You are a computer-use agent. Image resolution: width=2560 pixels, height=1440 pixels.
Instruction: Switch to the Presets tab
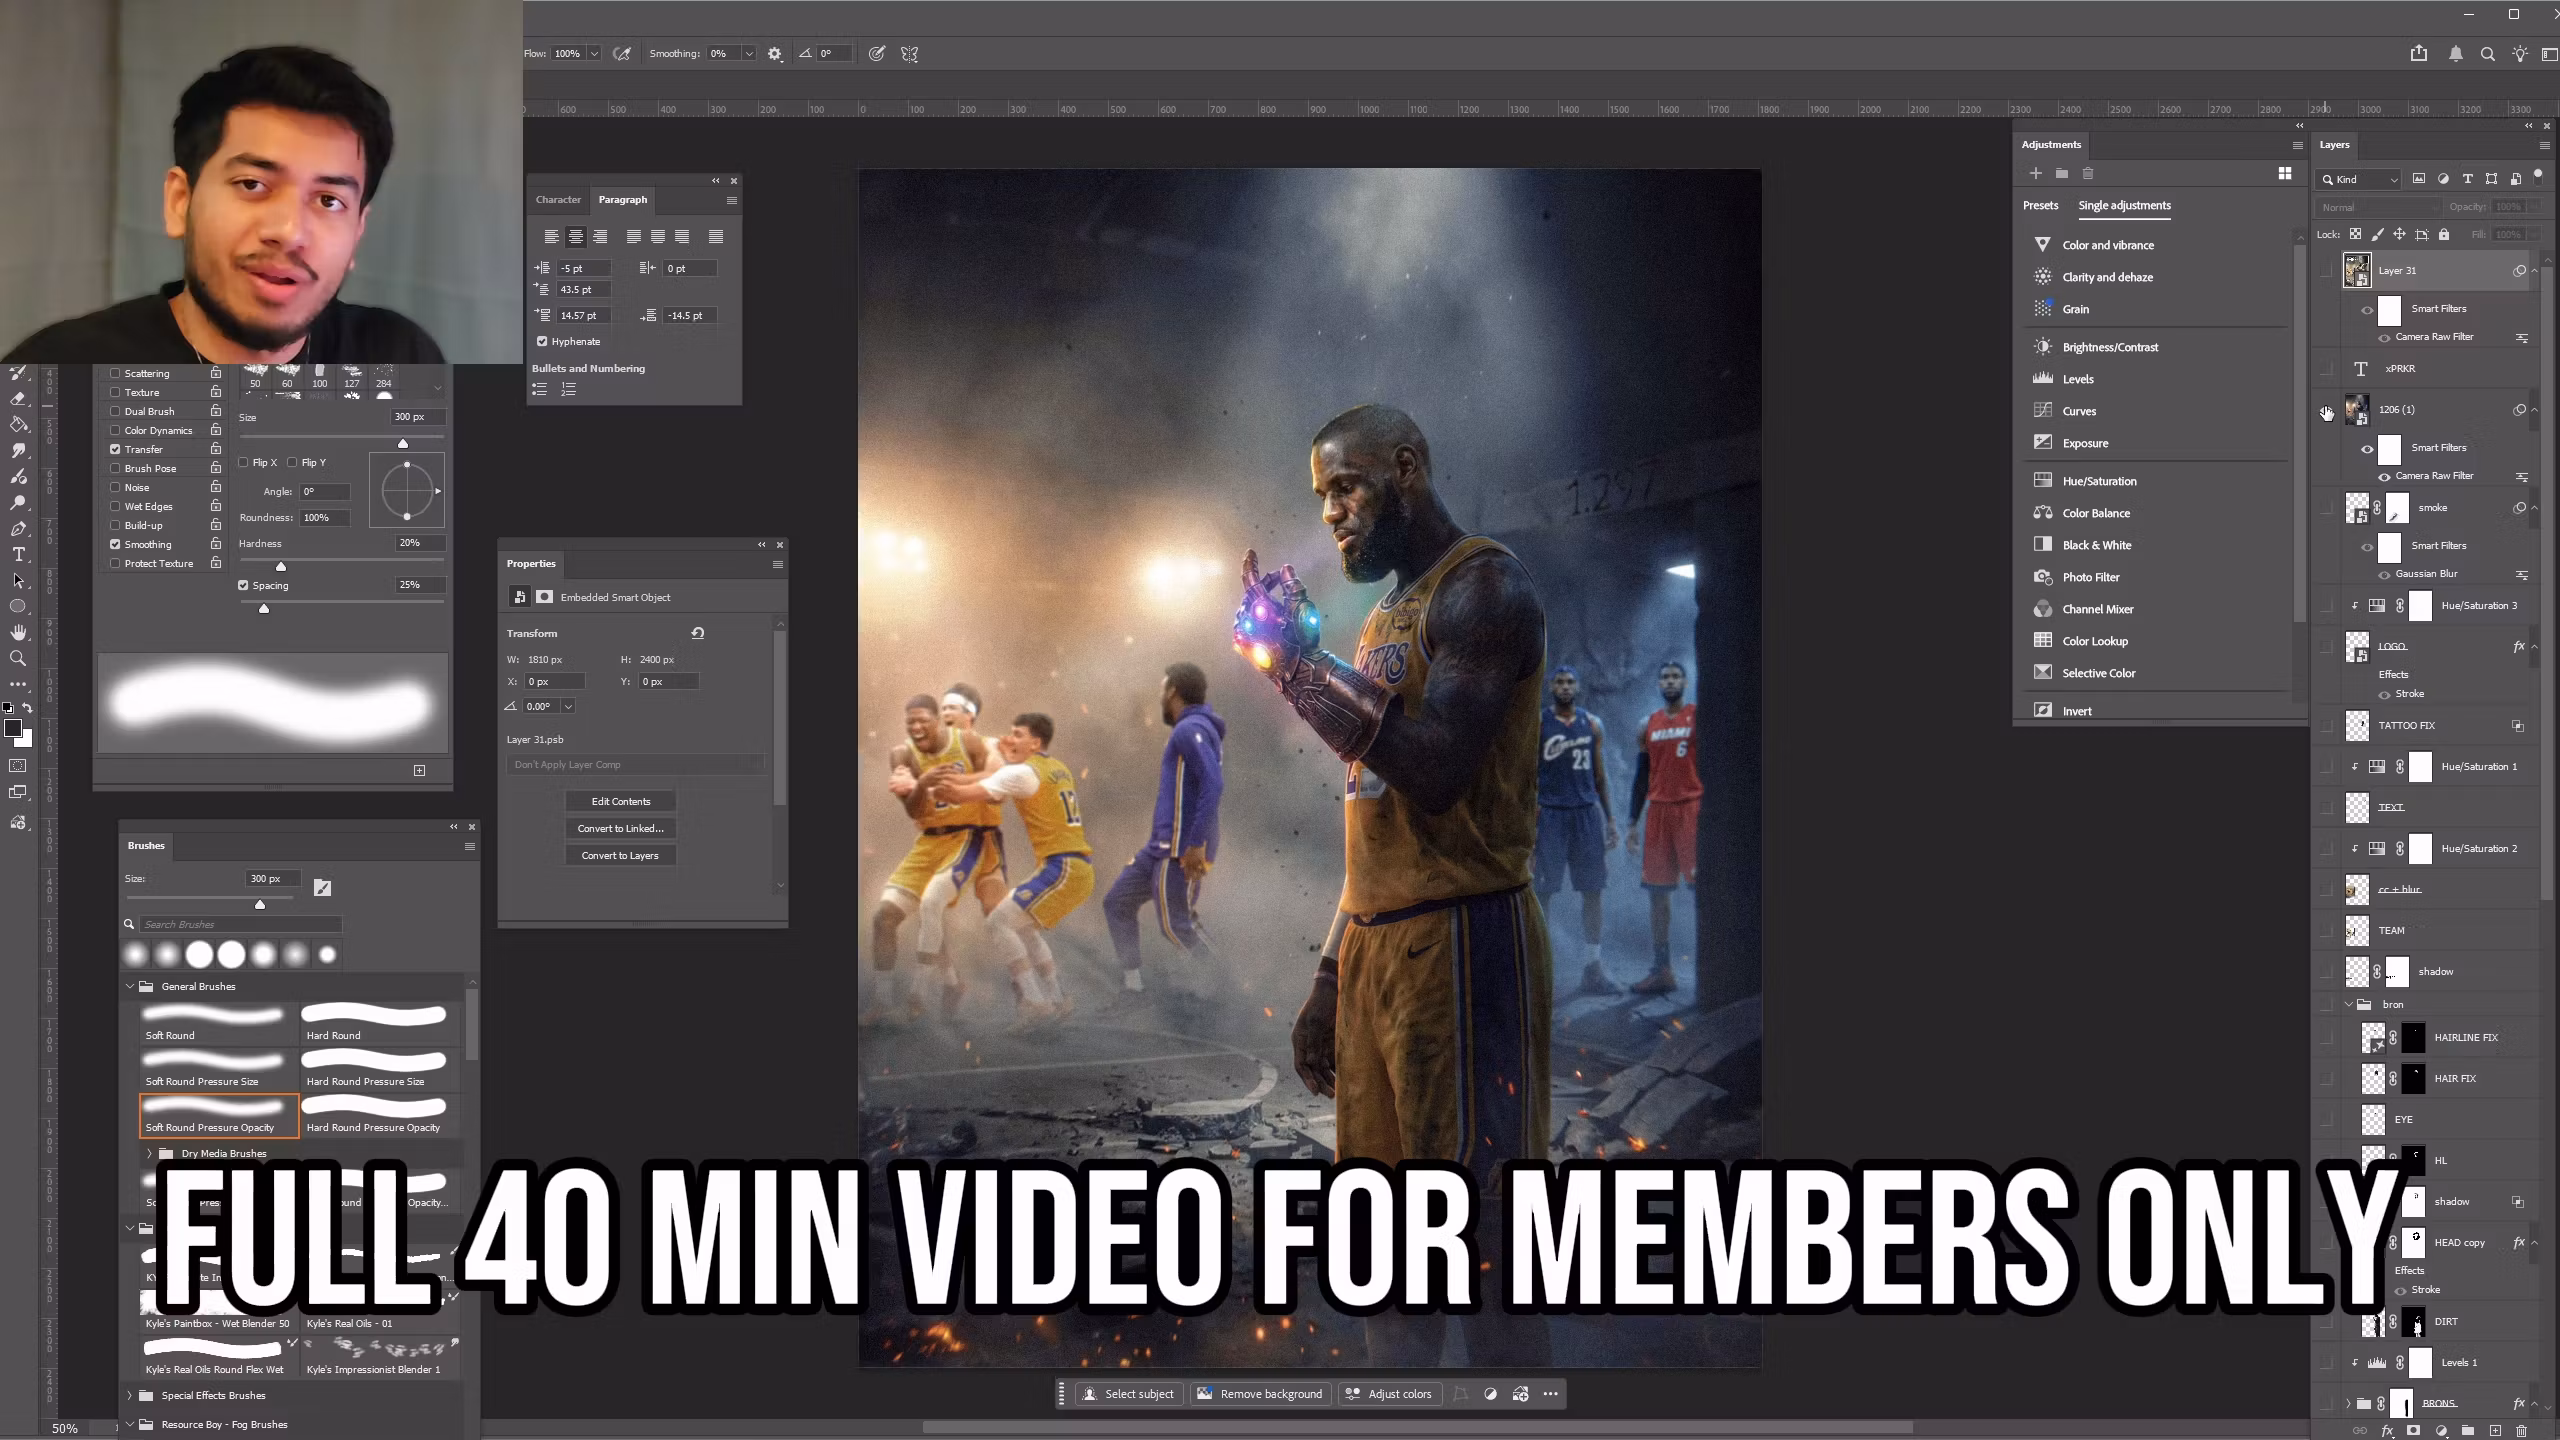tap(2040, 205)
